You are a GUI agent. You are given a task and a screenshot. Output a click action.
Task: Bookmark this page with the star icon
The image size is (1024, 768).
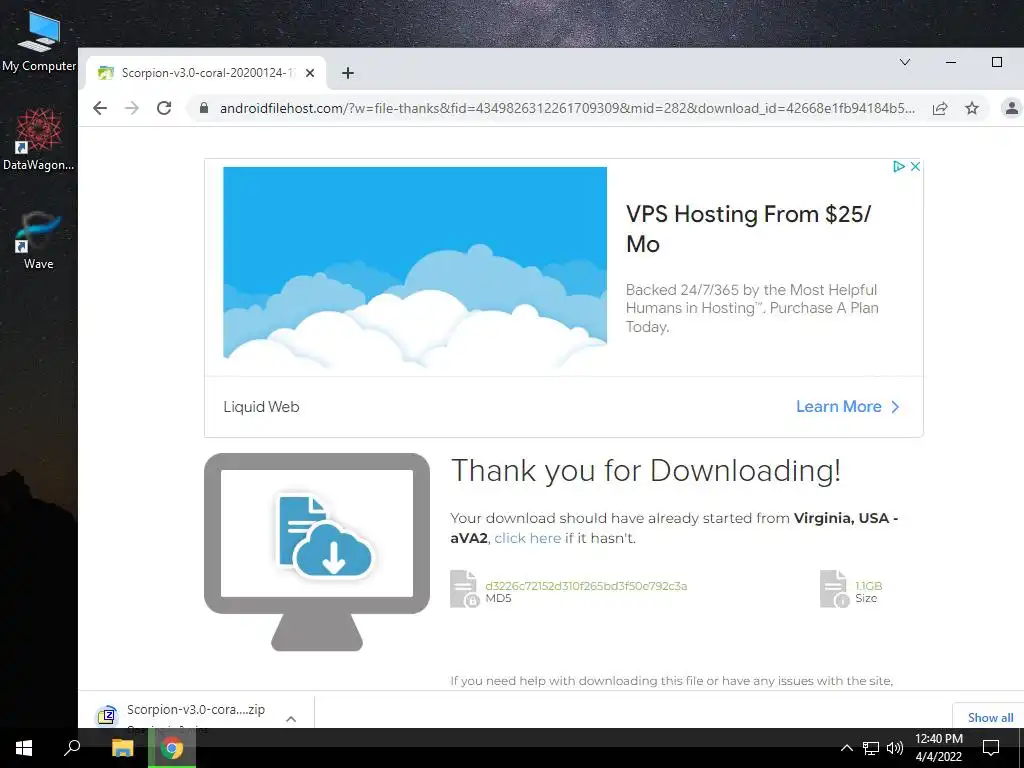972,108
